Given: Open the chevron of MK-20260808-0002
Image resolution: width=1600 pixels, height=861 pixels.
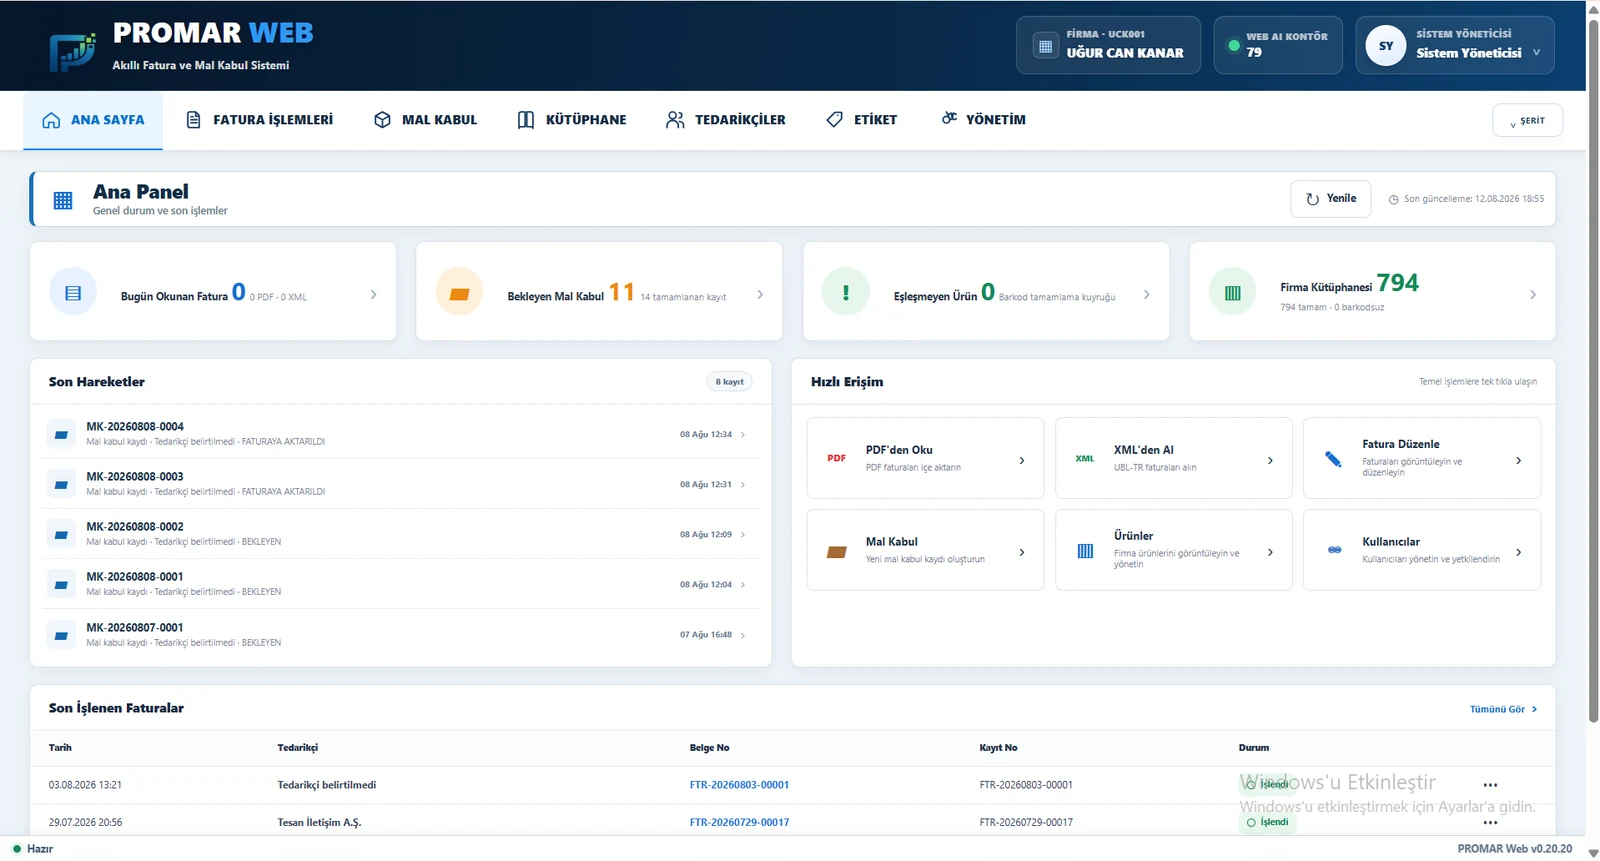Looking at the screenshot, I should click(743, 535).
